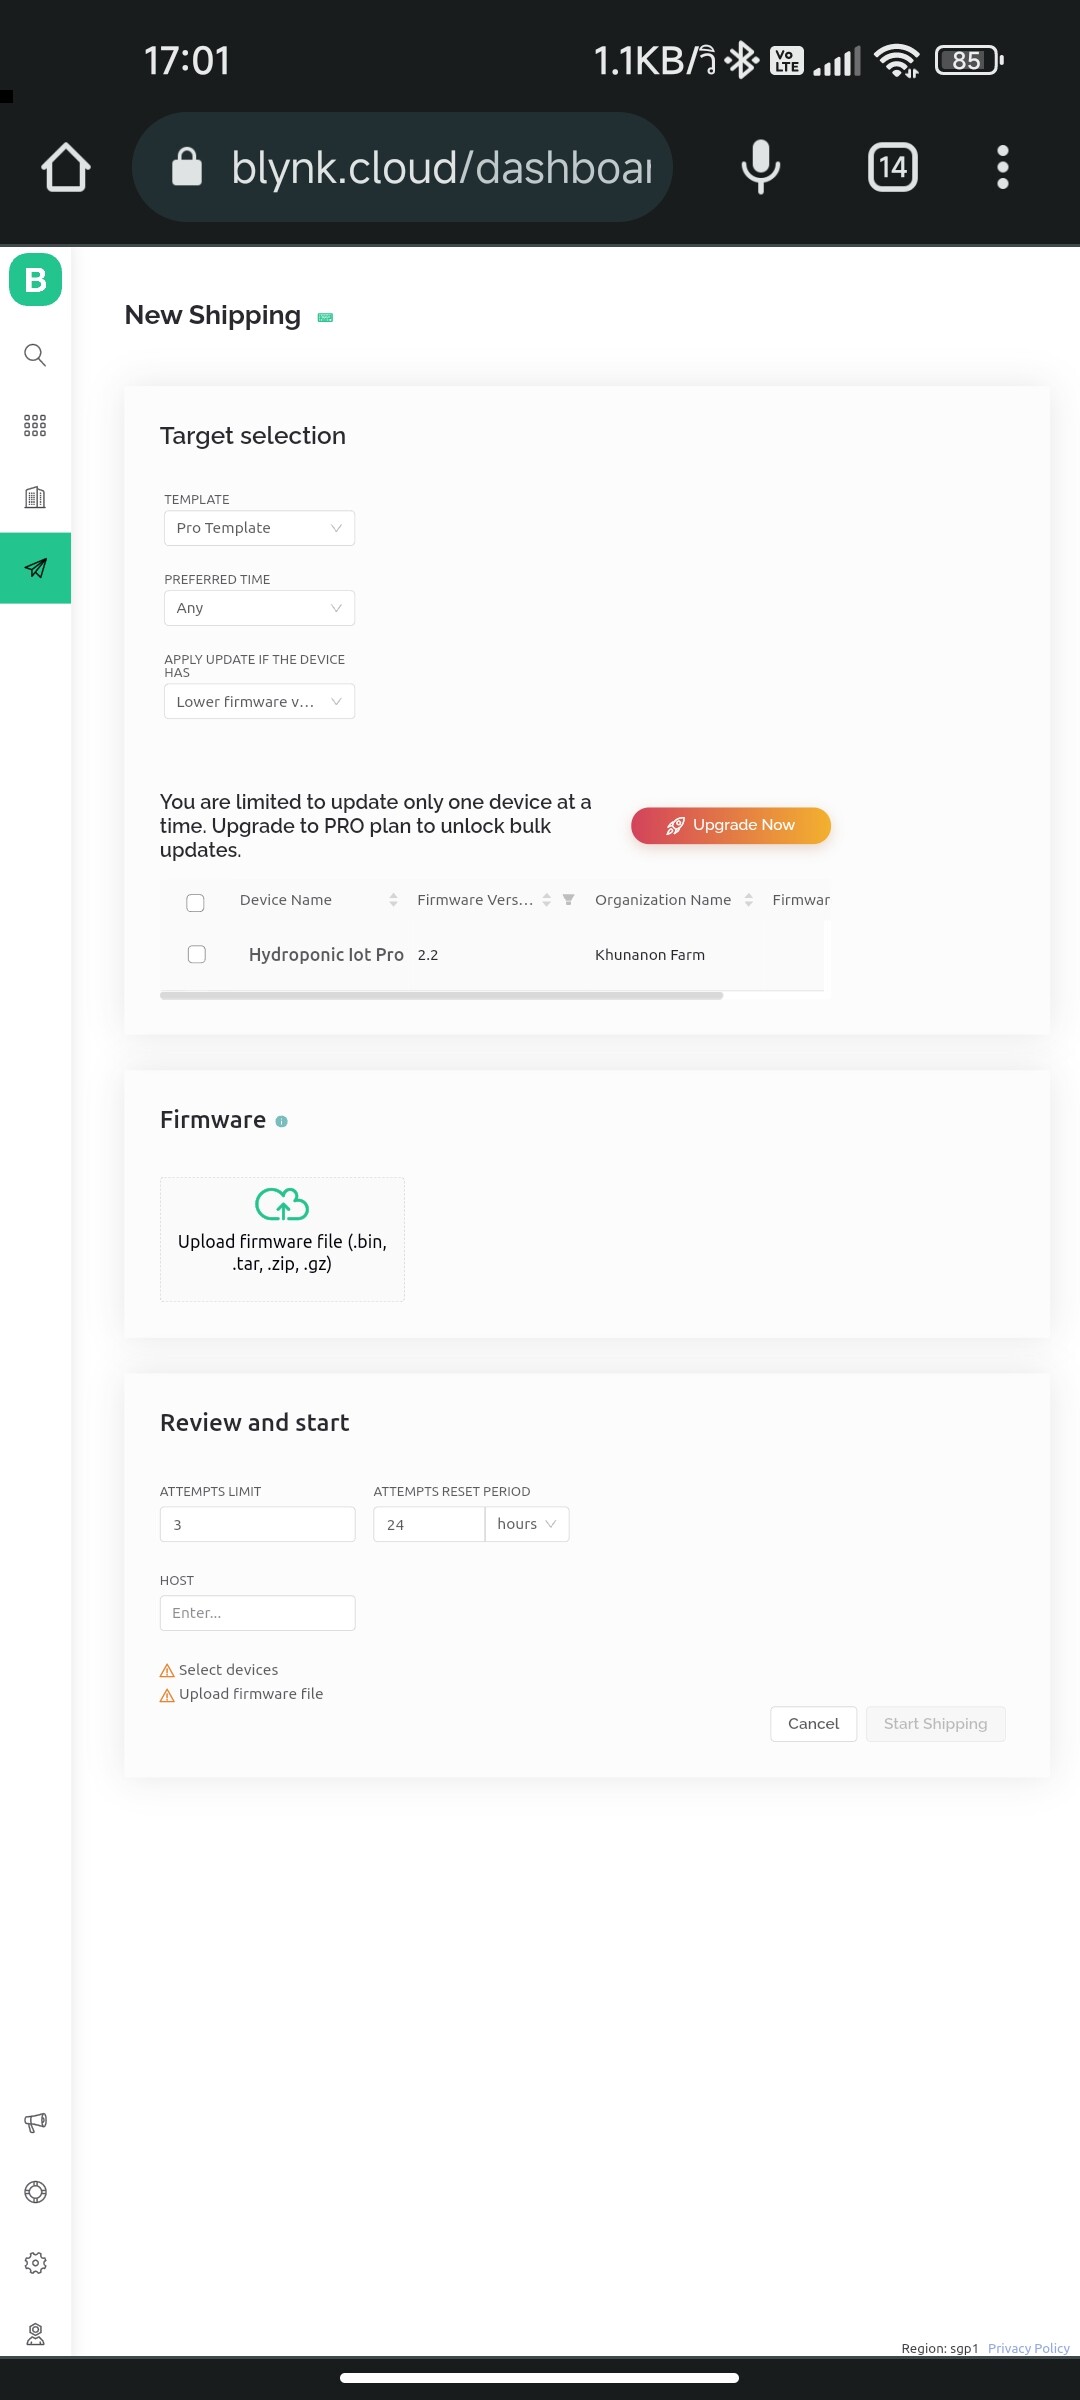
Task: Click the Host input field
Action: (x=257, y=1612)
